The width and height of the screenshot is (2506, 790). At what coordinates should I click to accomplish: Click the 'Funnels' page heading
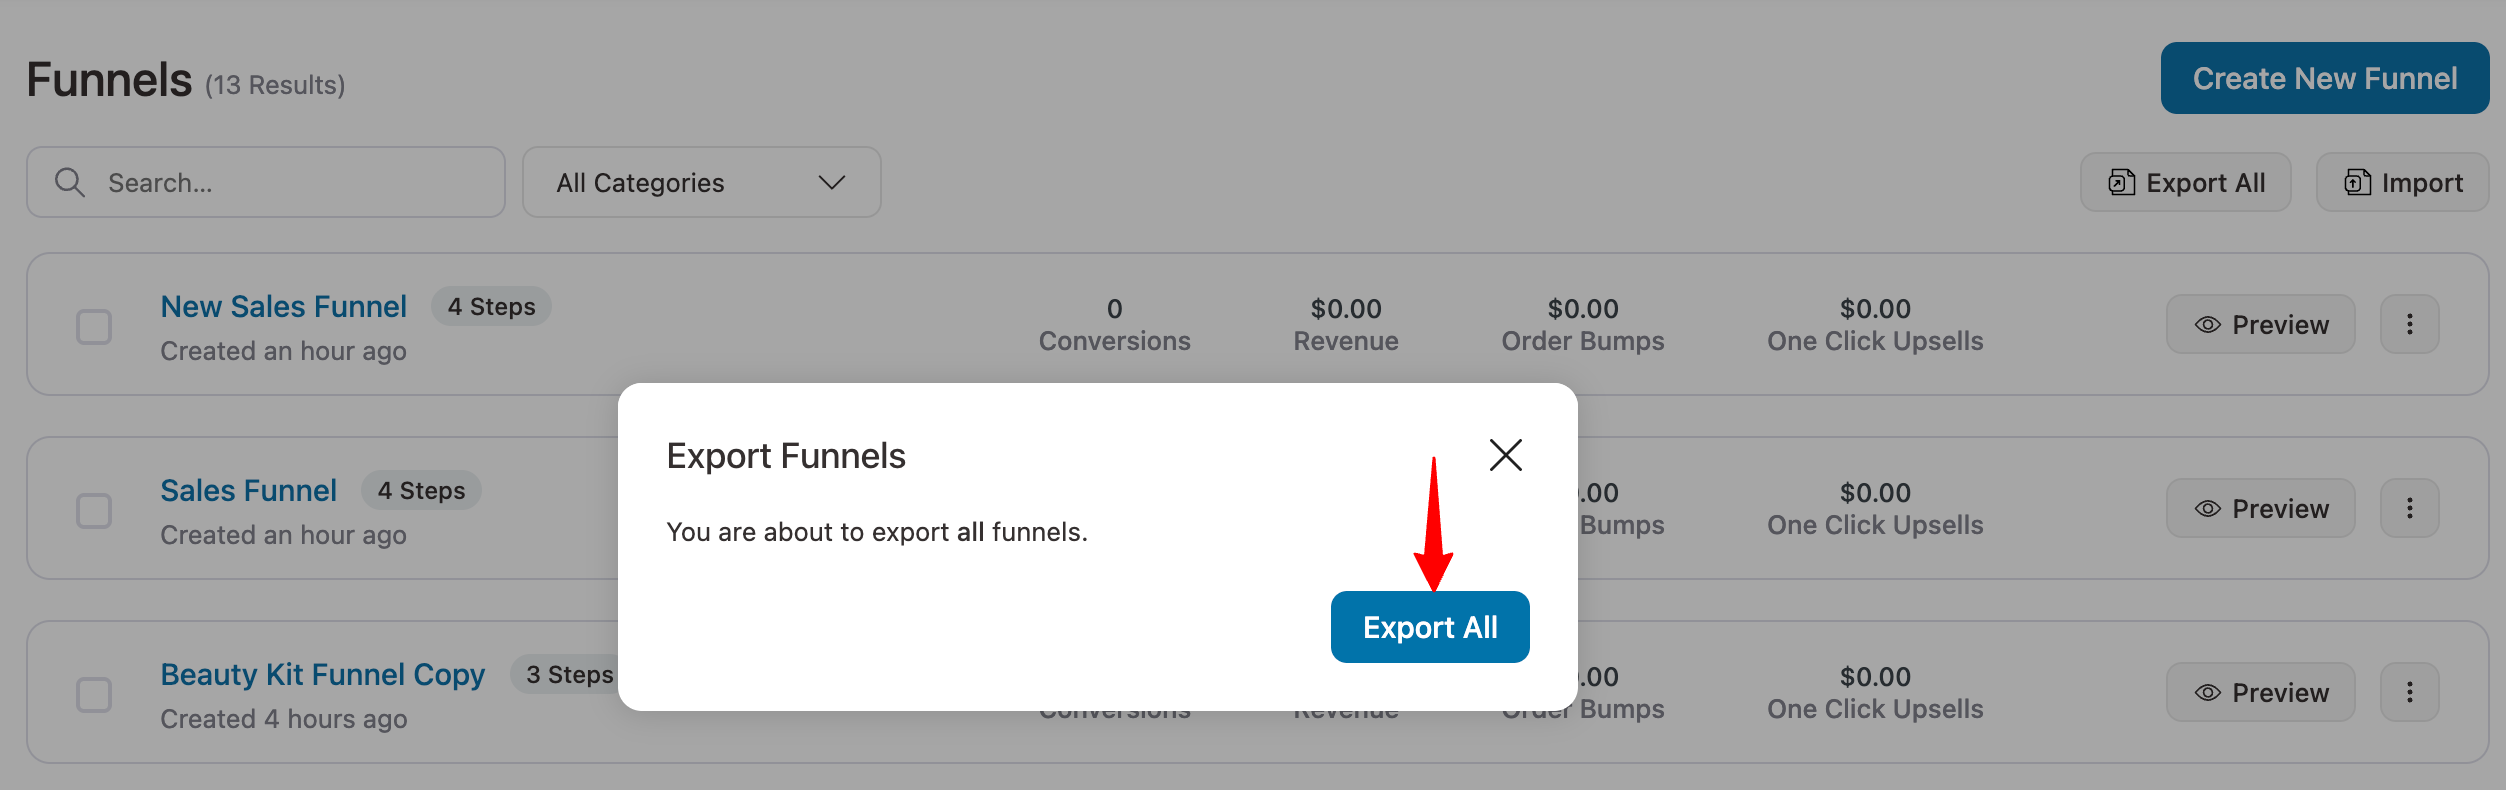[109, 80]
